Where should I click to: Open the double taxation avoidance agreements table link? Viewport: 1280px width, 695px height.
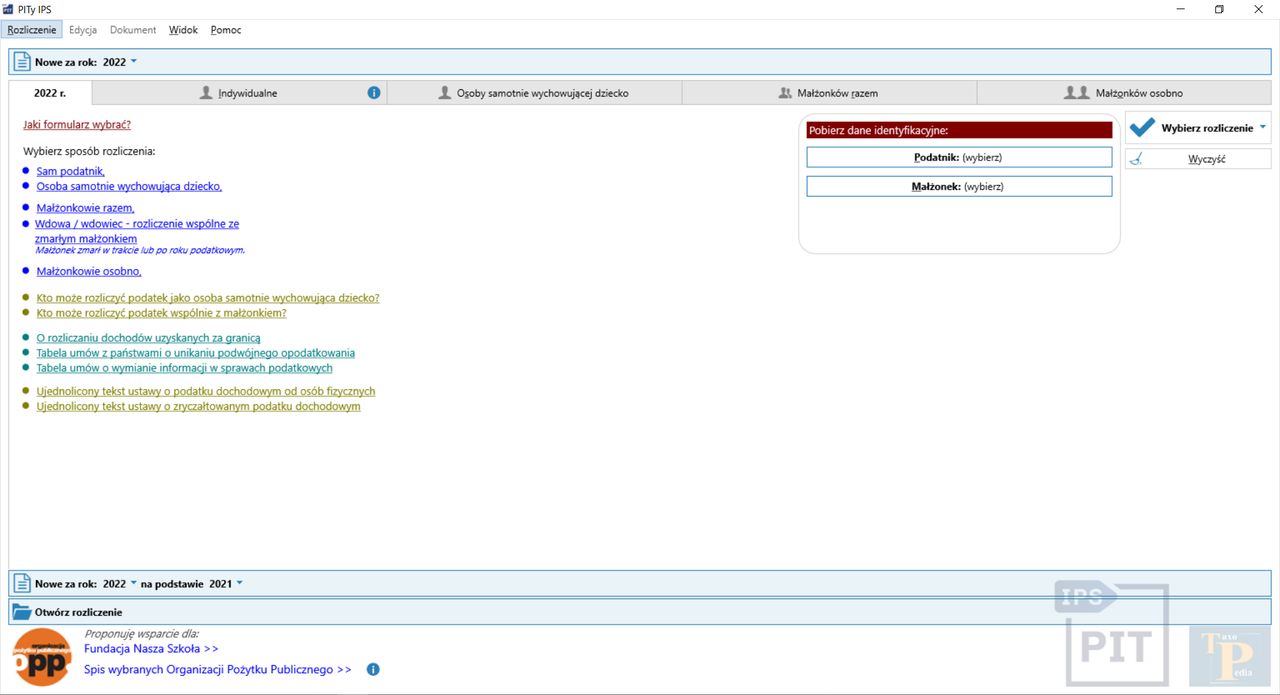click(195, 353)
